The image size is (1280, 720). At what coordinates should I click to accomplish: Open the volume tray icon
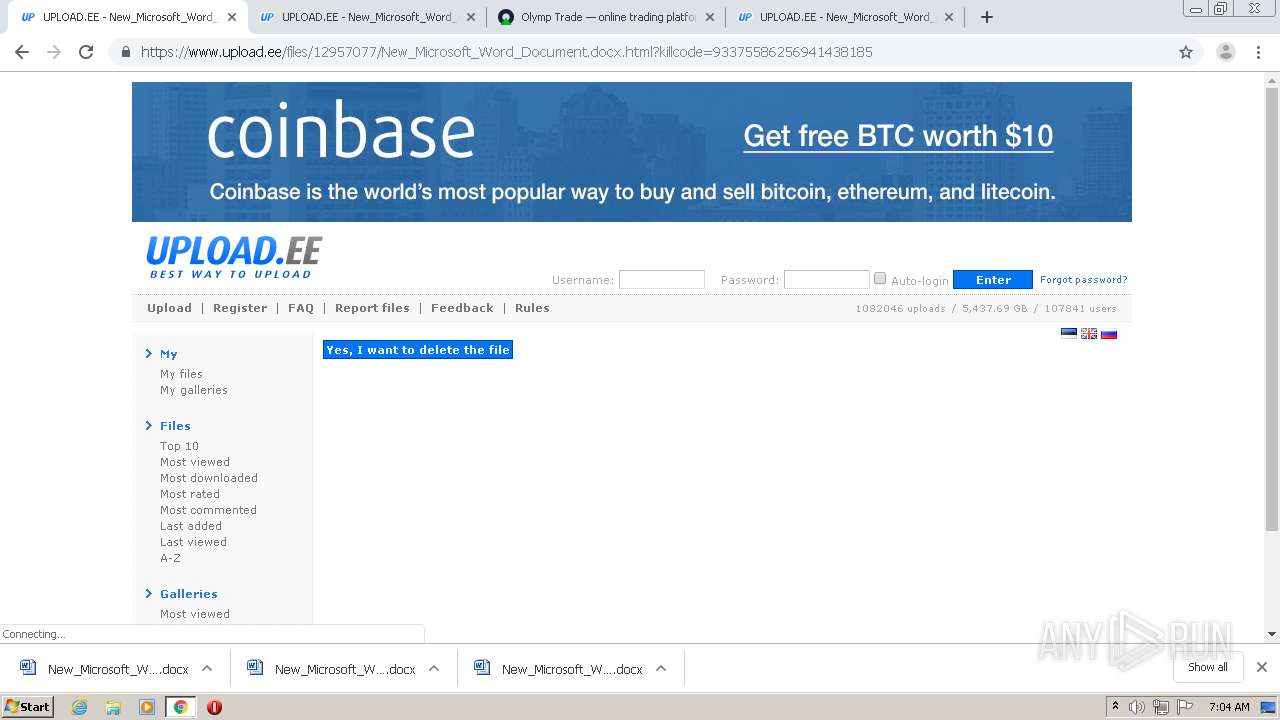click(1137, 707)
